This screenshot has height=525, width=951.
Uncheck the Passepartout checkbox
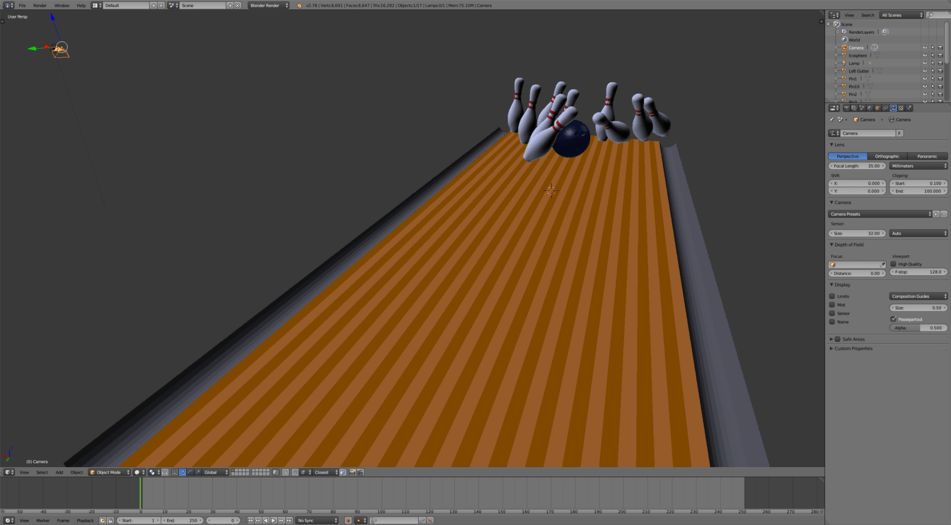pos(893,319)
